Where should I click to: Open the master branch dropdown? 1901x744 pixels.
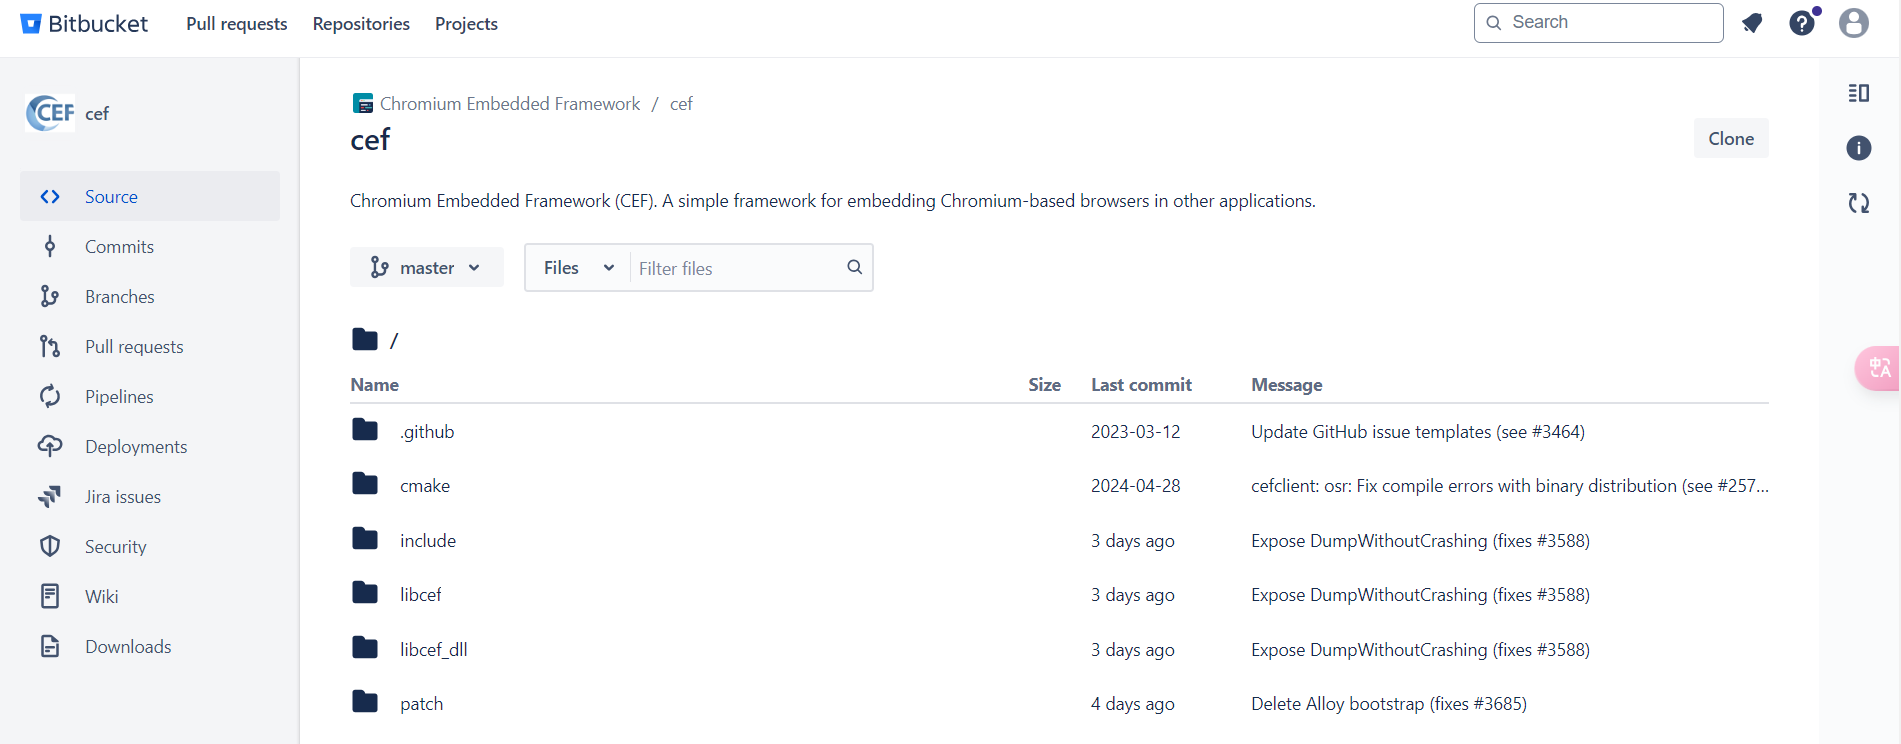(426, 268)
